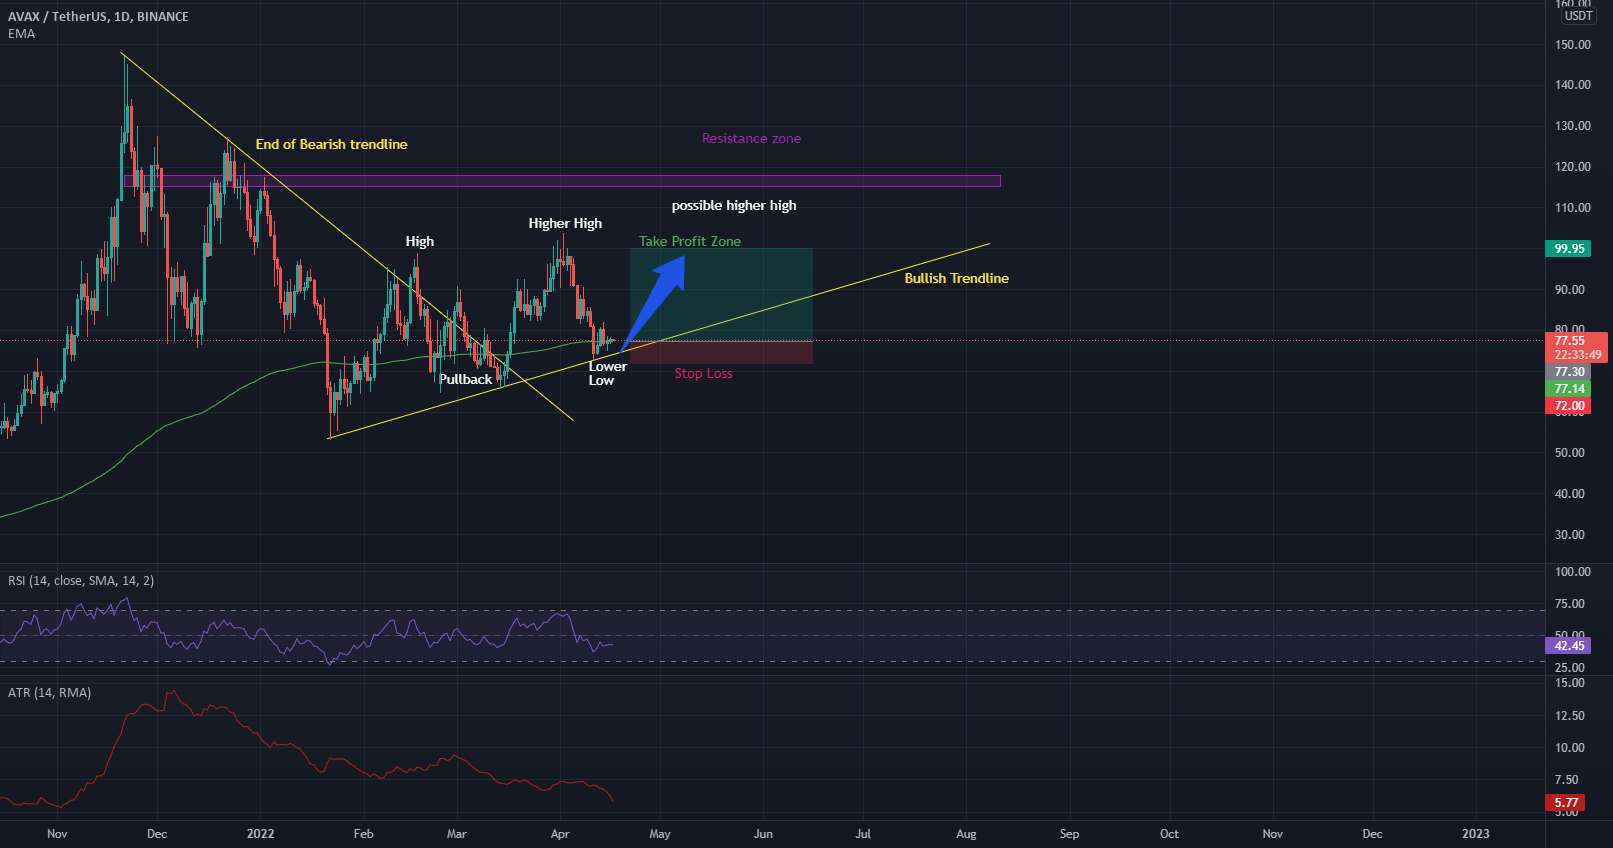Click the 30.00 price axis label
1613x848 pixels.
[1569, 535]
